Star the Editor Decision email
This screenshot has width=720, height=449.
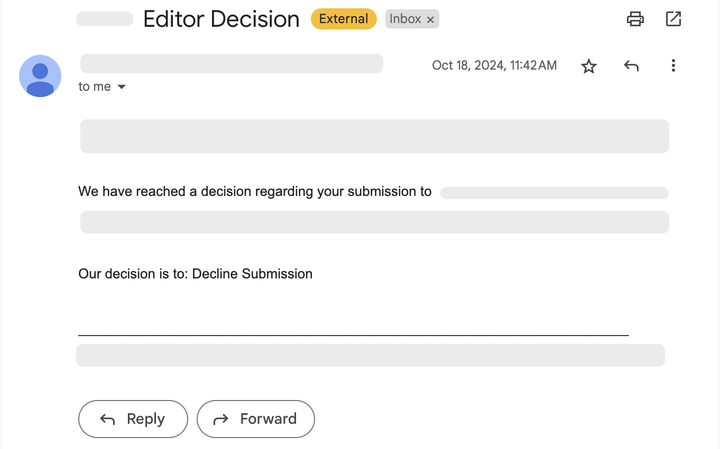pos(589,66)
